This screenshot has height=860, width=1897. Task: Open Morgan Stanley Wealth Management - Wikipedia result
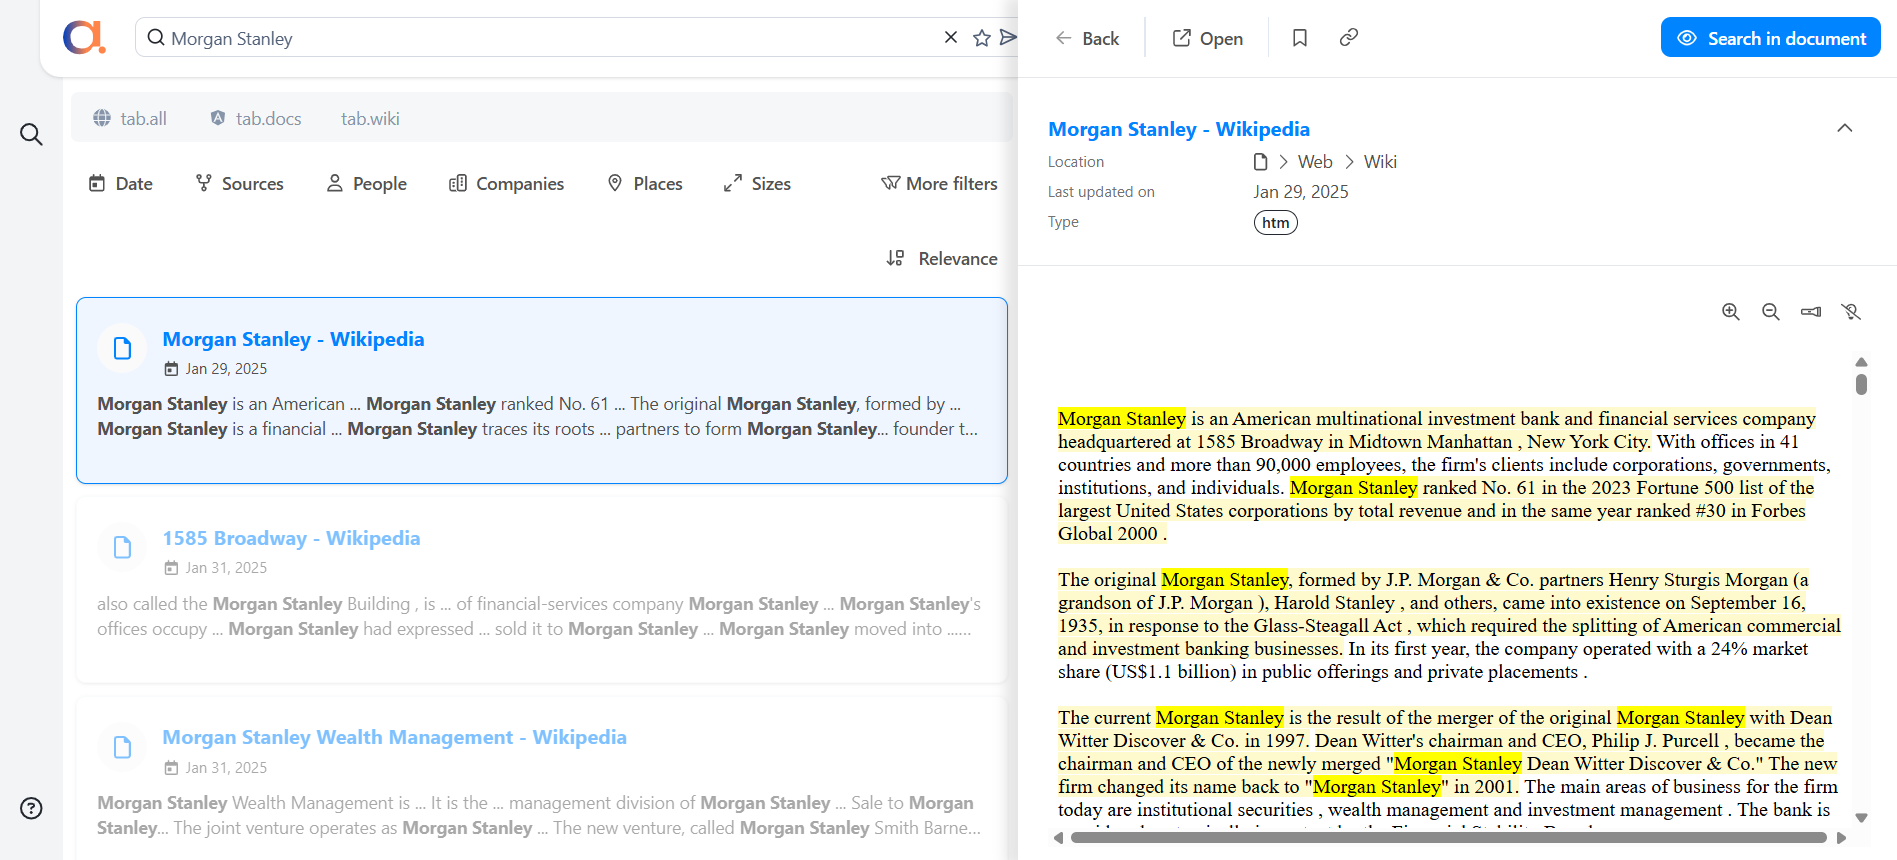click(394, 737)
